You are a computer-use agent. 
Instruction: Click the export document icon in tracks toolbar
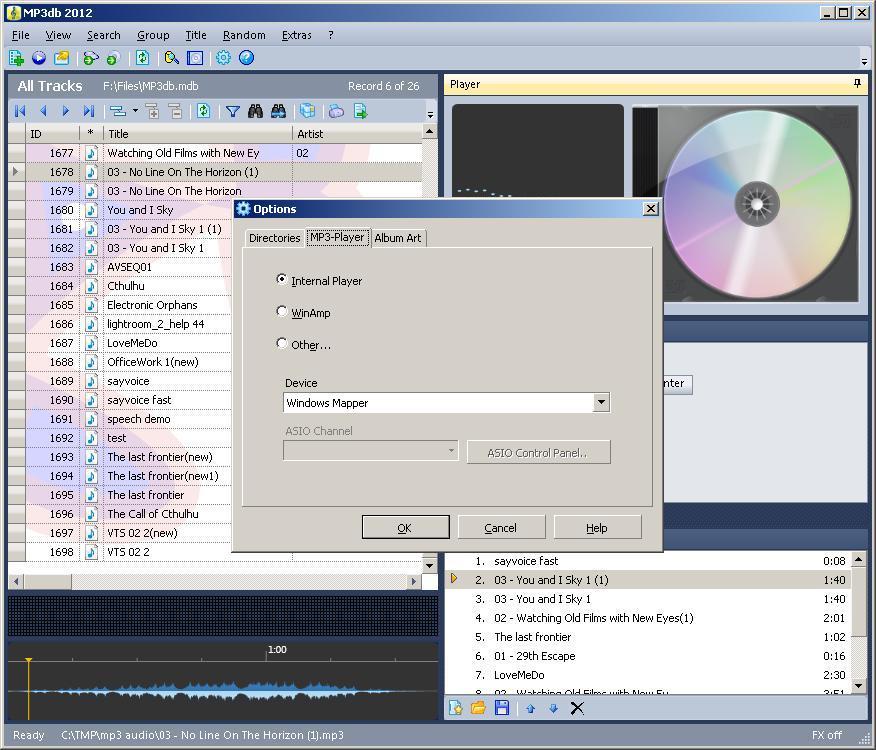(360, 112)
